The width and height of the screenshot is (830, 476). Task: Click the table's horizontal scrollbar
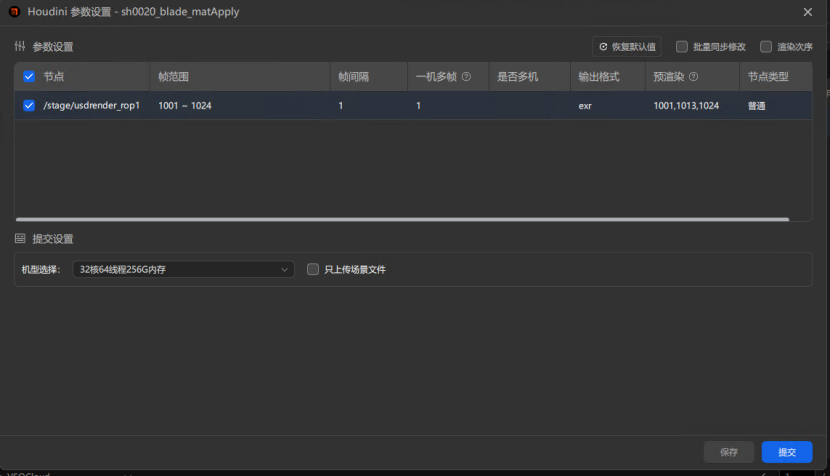(400, 219)
